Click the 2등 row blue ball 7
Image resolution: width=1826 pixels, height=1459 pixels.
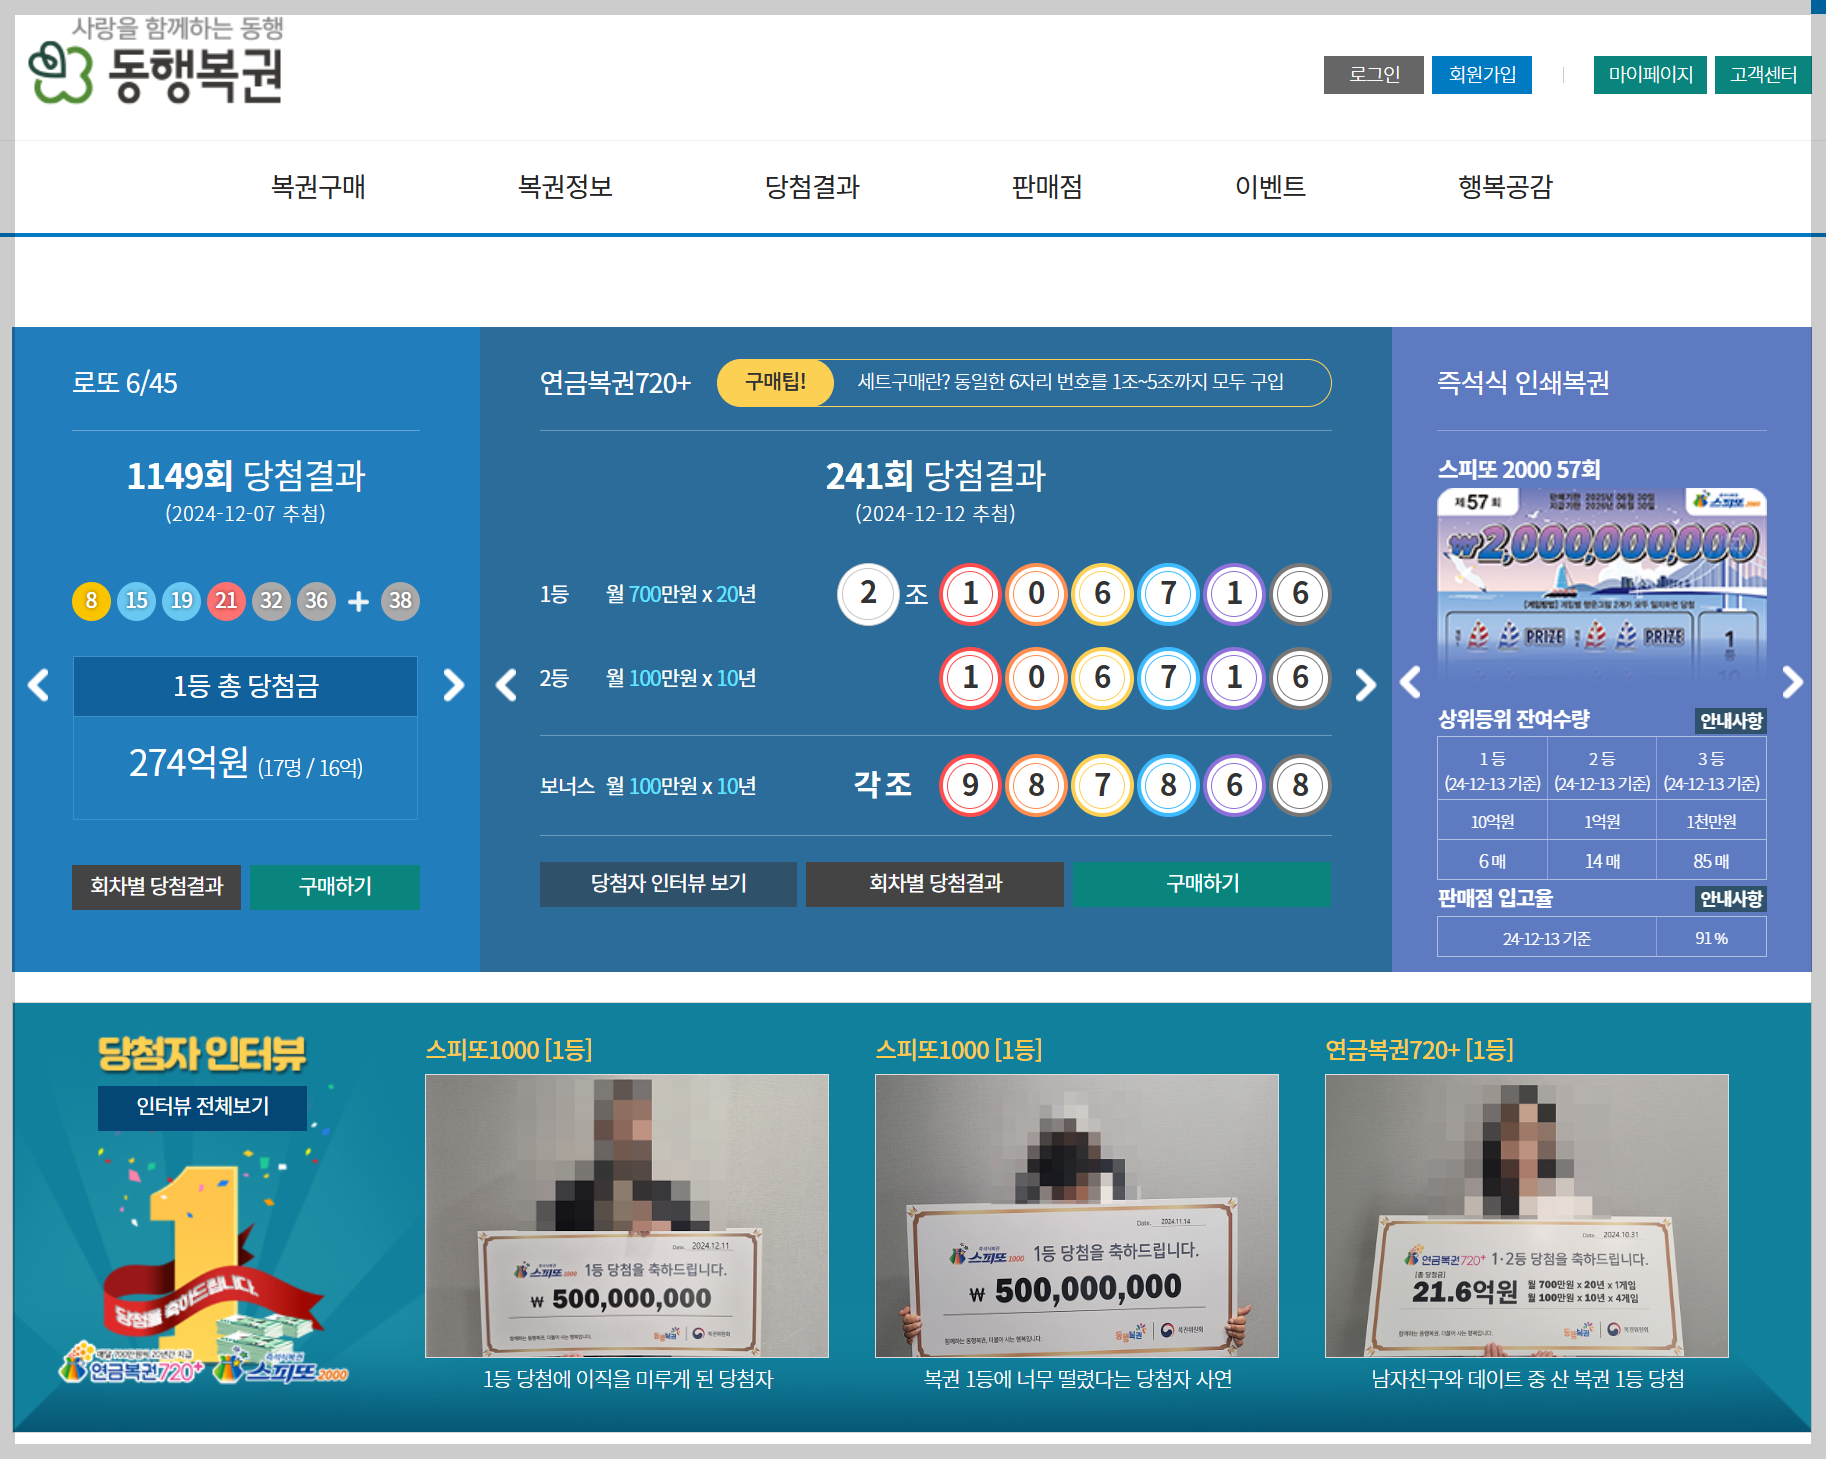coord(1168,678)
